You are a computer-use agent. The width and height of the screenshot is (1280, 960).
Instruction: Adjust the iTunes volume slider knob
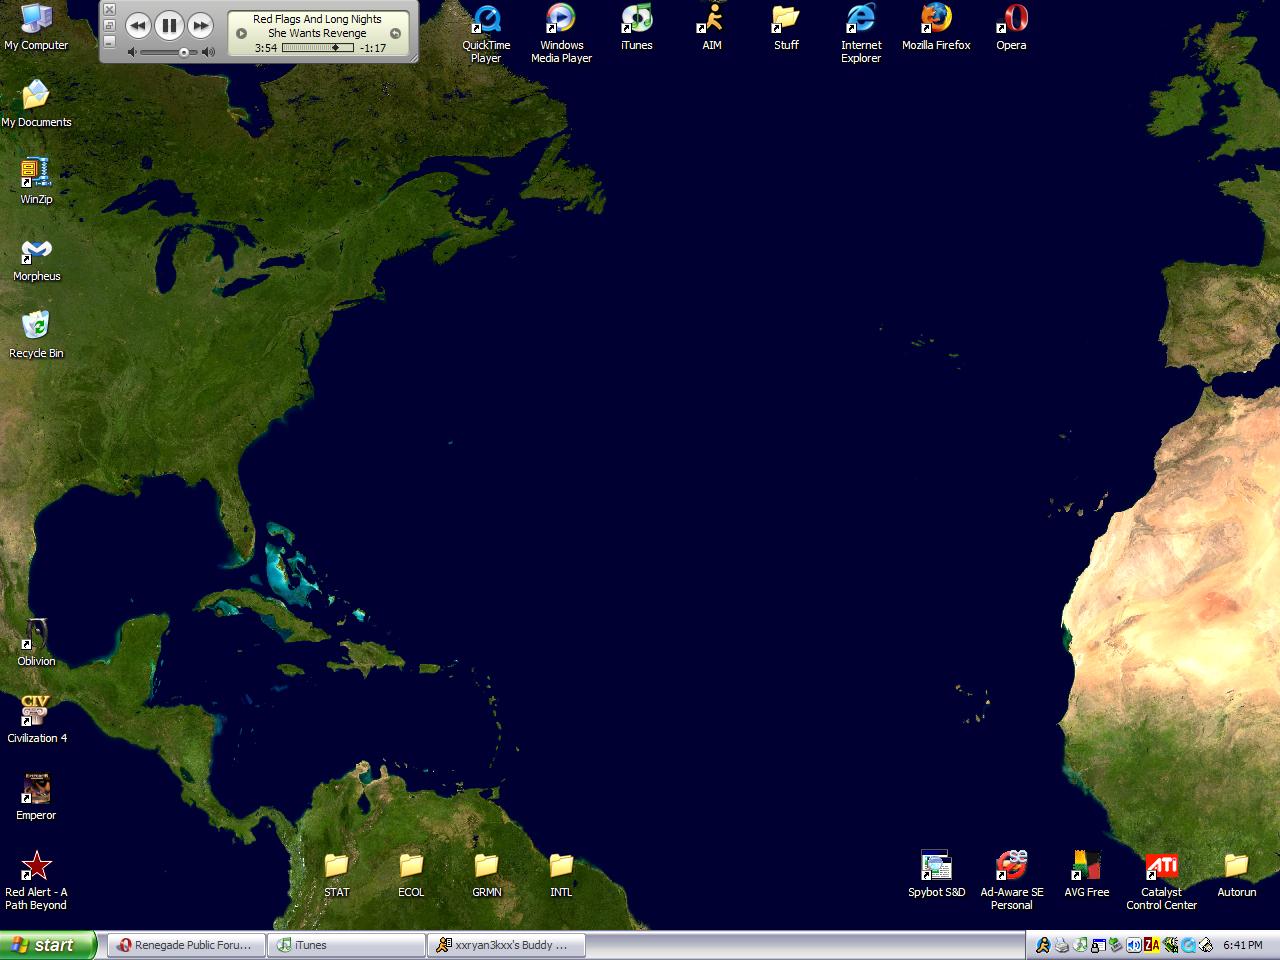point(183,52)
